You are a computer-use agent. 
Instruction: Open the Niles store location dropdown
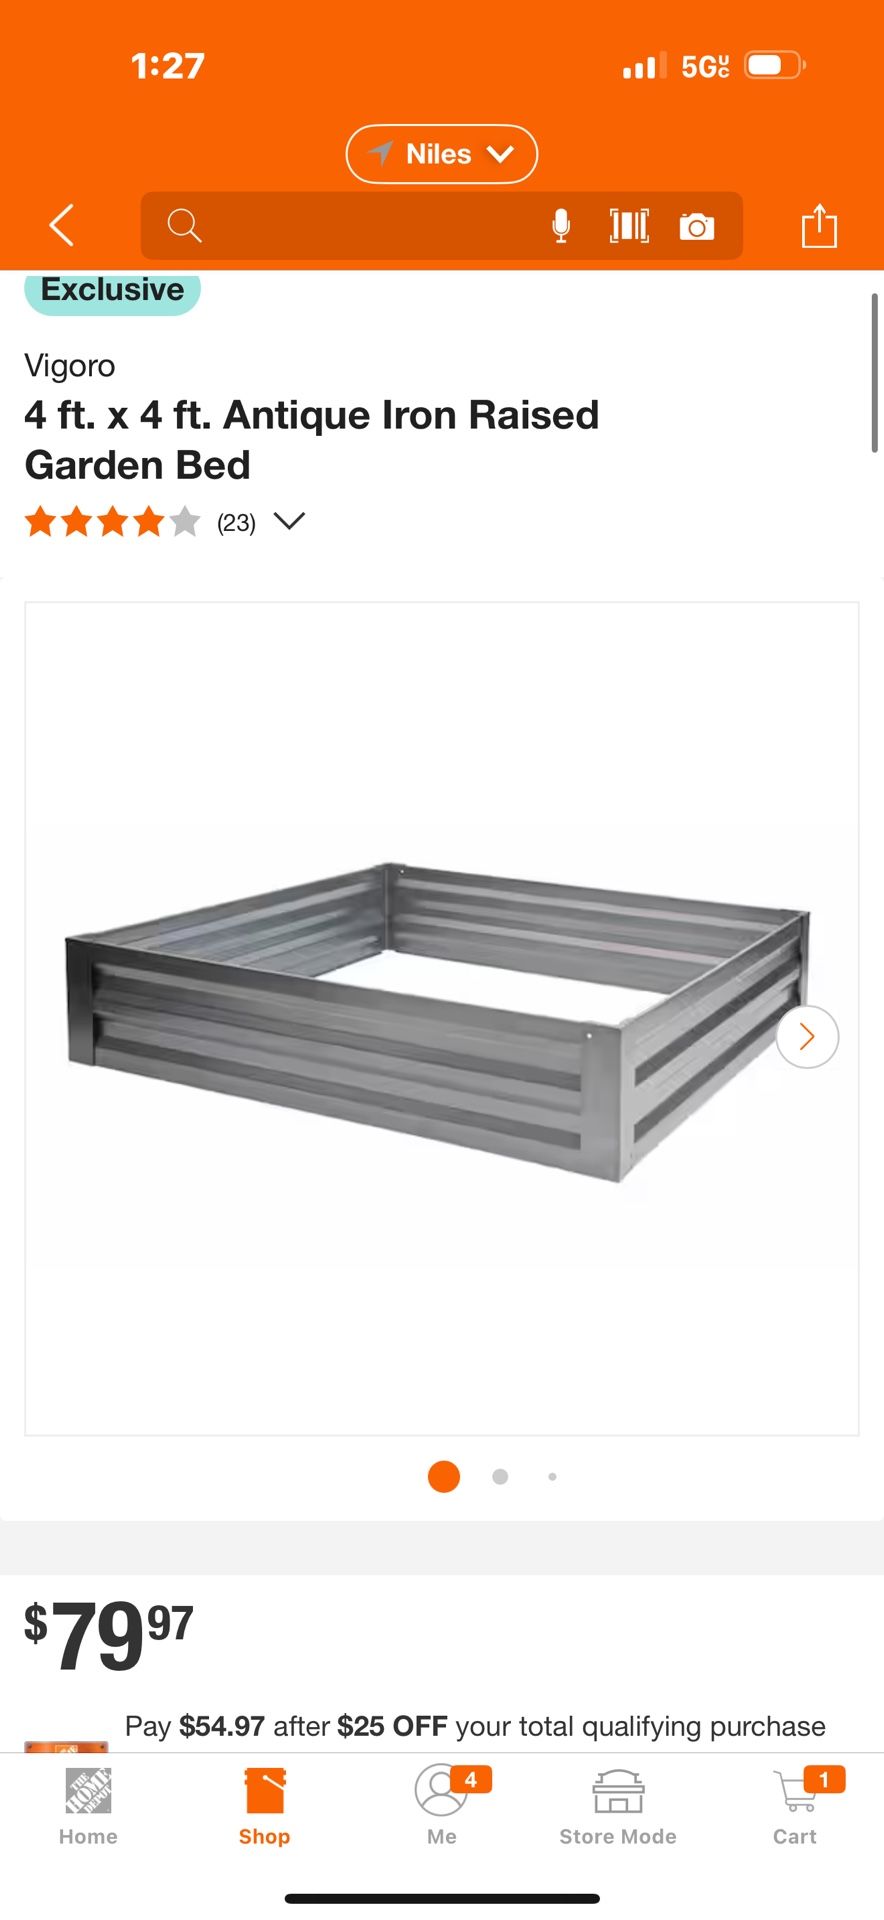point(442,154)
